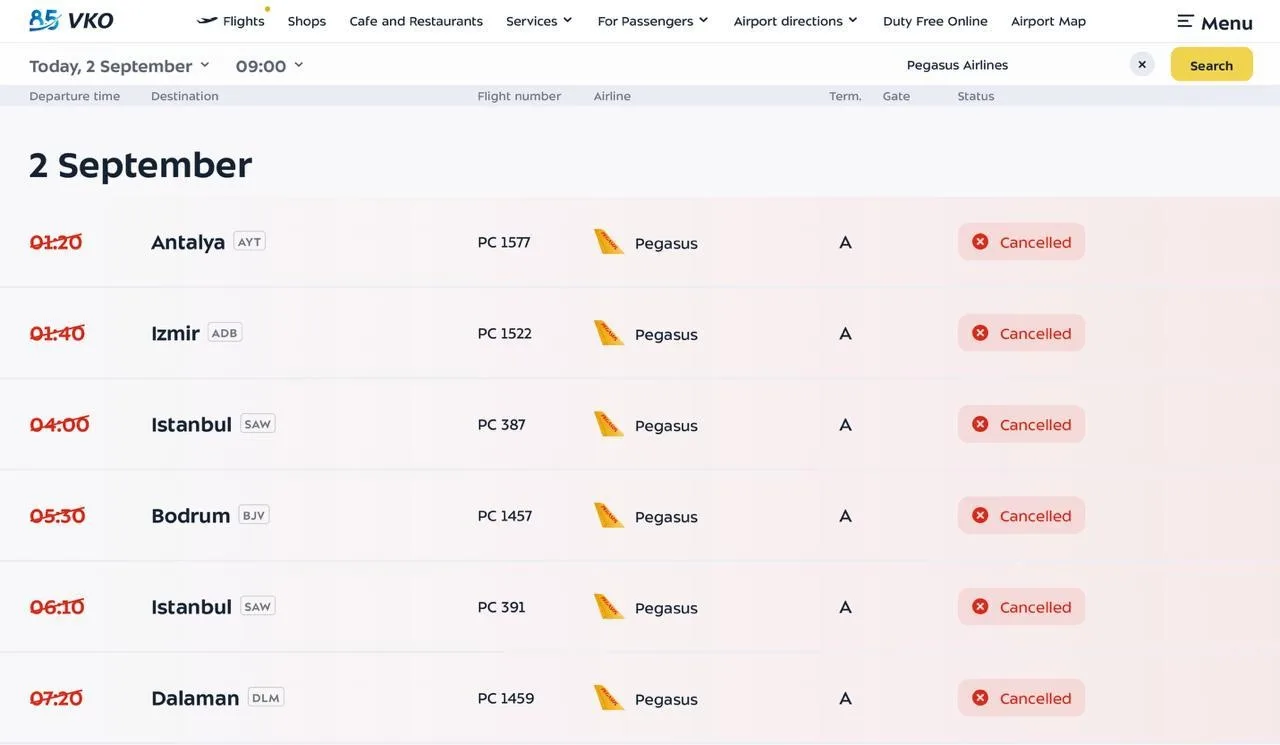Click the yellow Search button
1280x745 pixels.
click(x=1212, y=65)
